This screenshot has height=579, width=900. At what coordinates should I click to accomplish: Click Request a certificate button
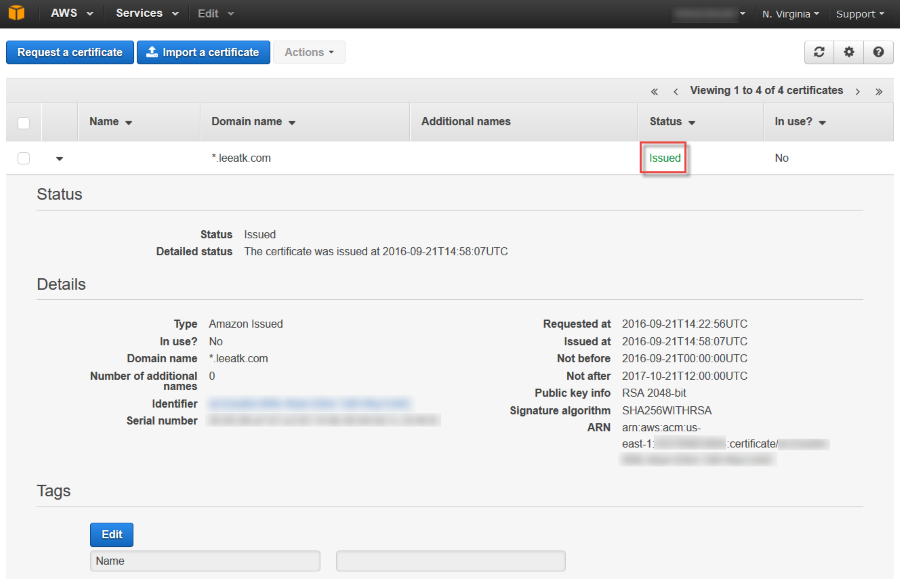70,52
